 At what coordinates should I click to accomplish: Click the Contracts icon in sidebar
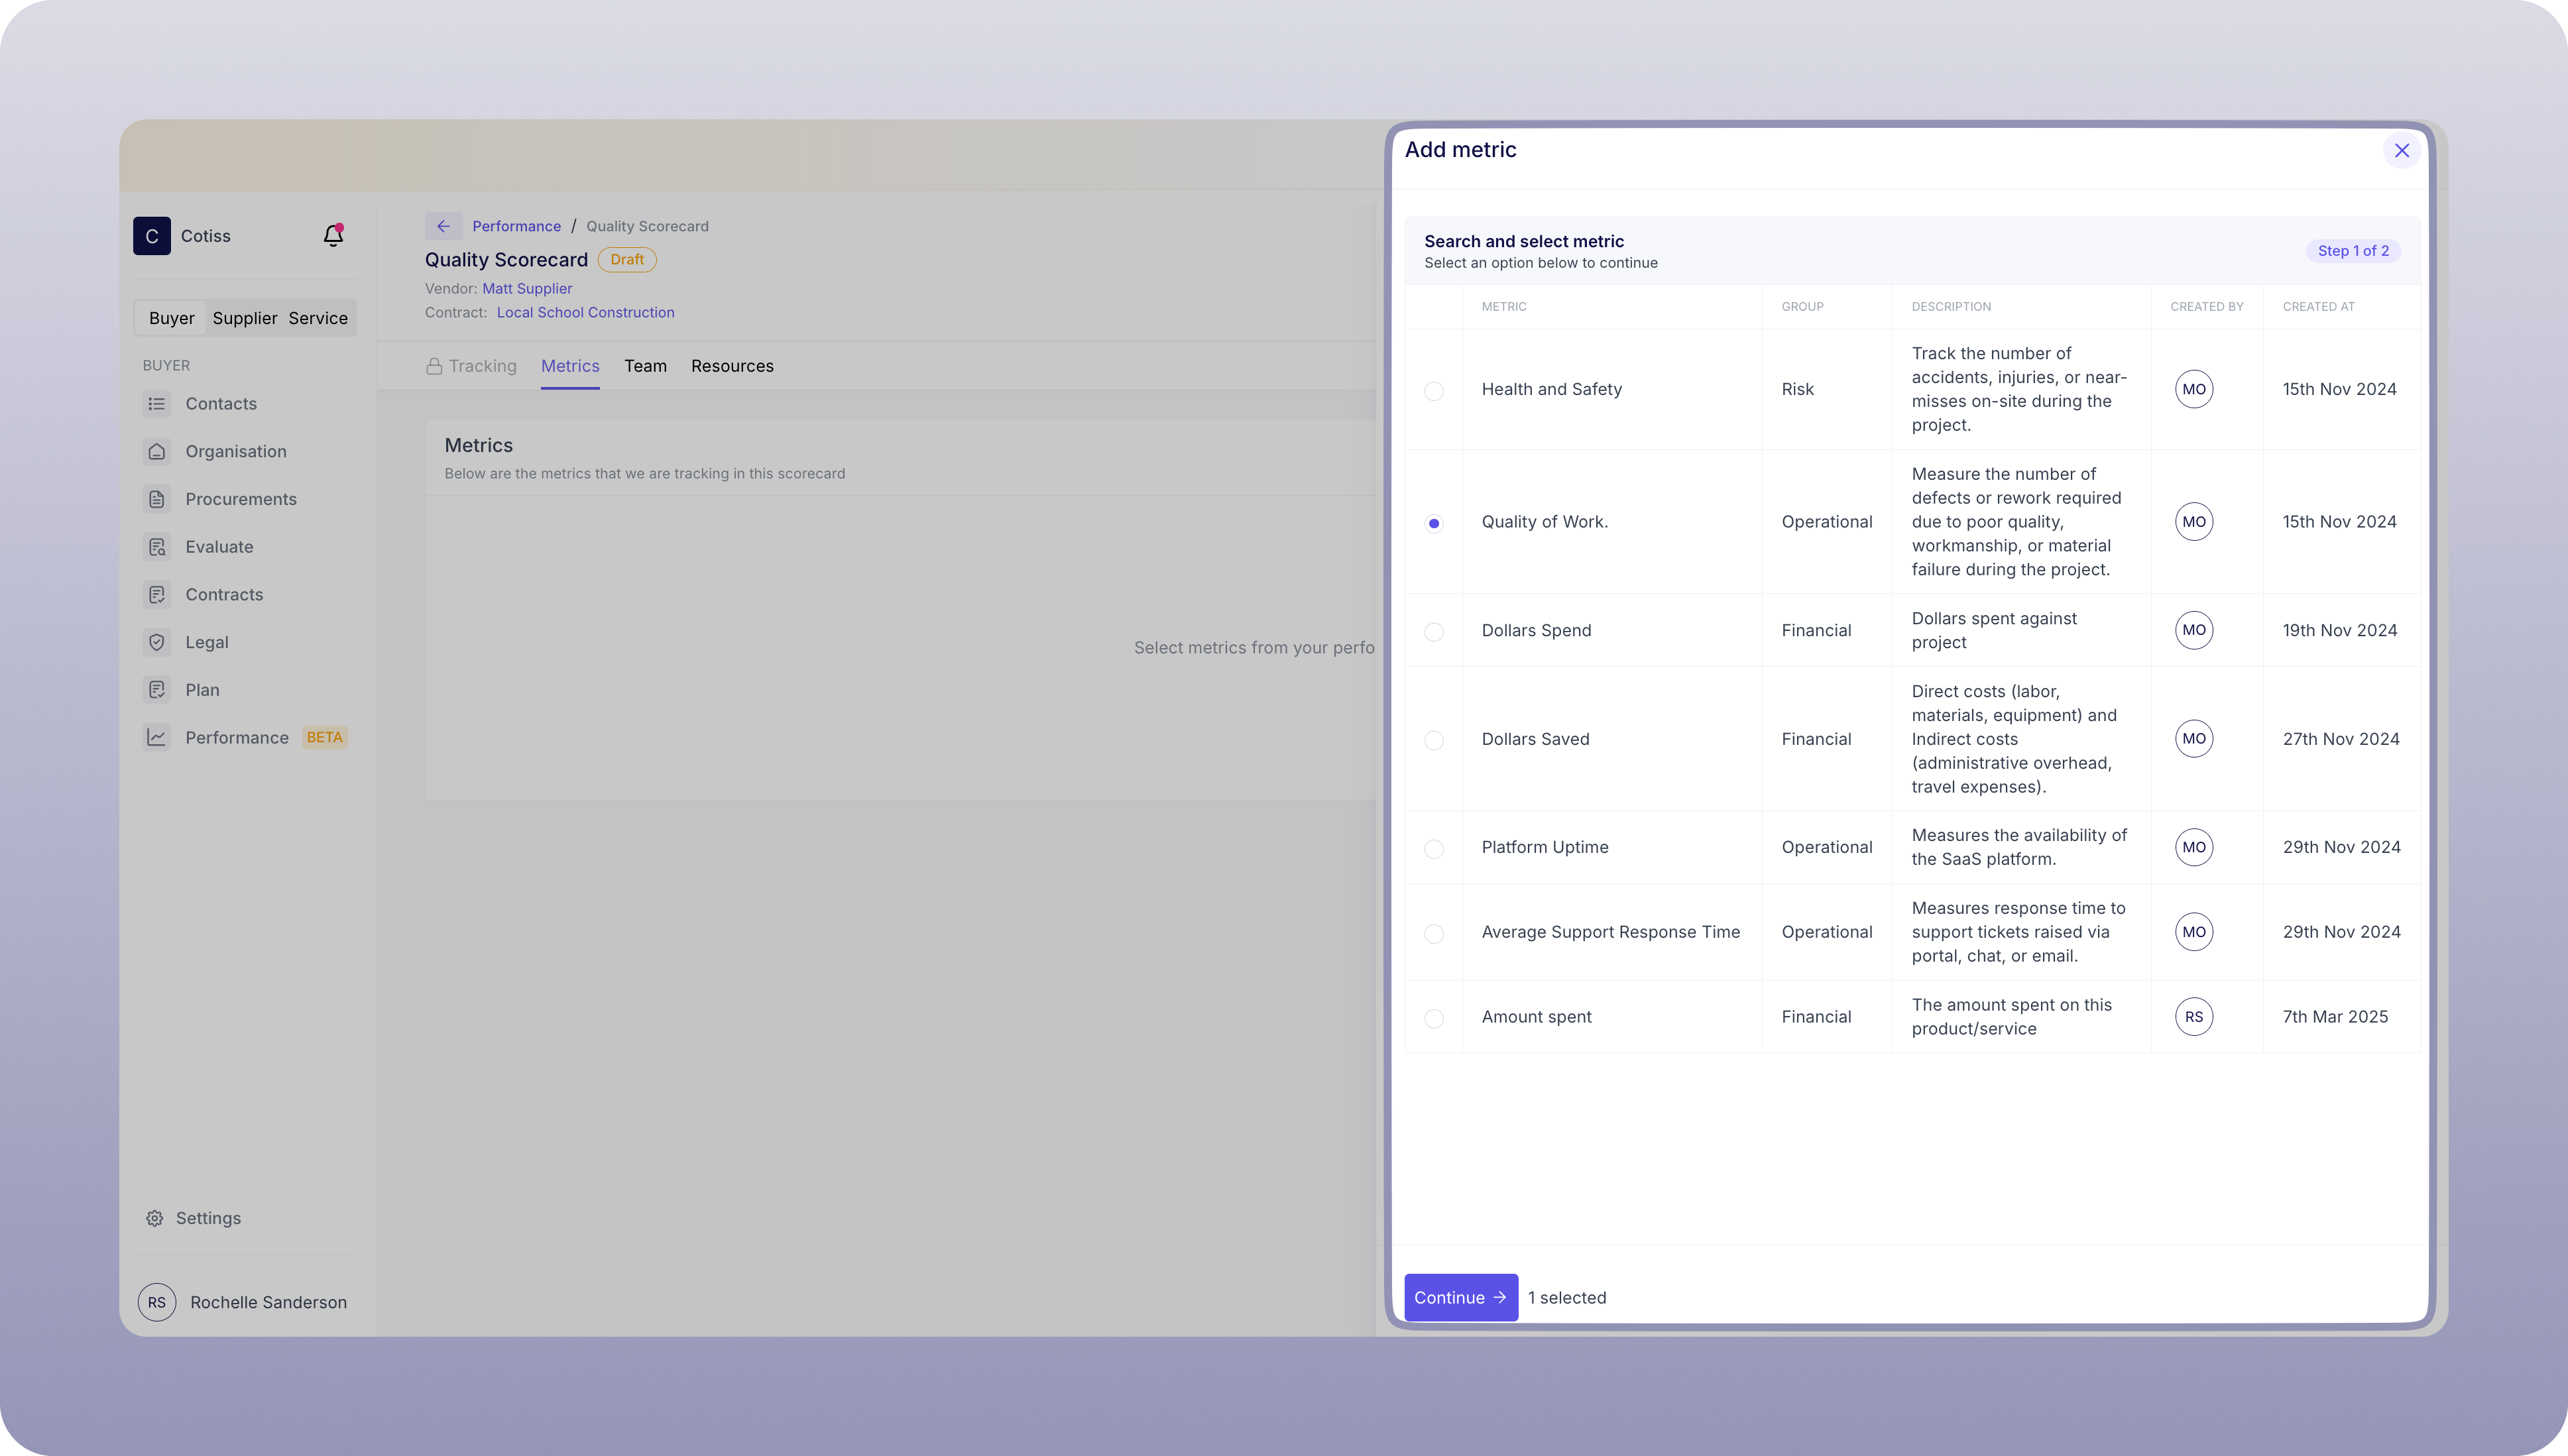click(x=157, y=595)
